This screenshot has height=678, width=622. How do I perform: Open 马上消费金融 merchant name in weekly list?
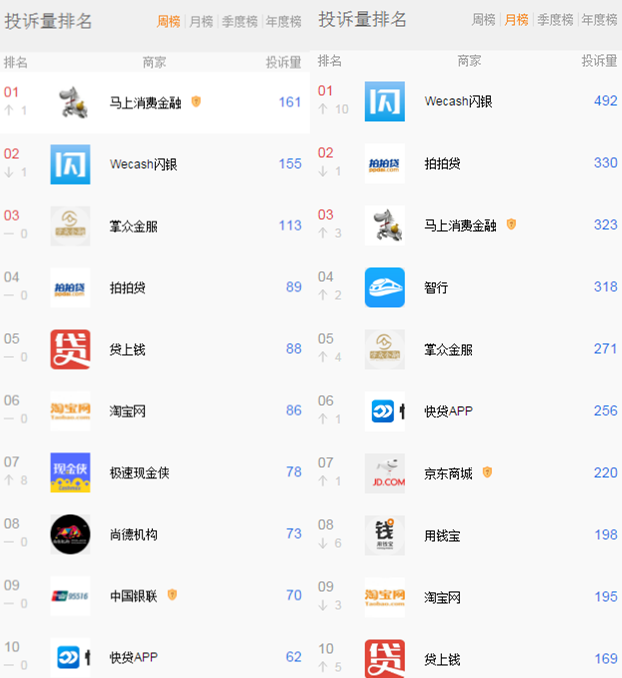[x=145, y=103]
